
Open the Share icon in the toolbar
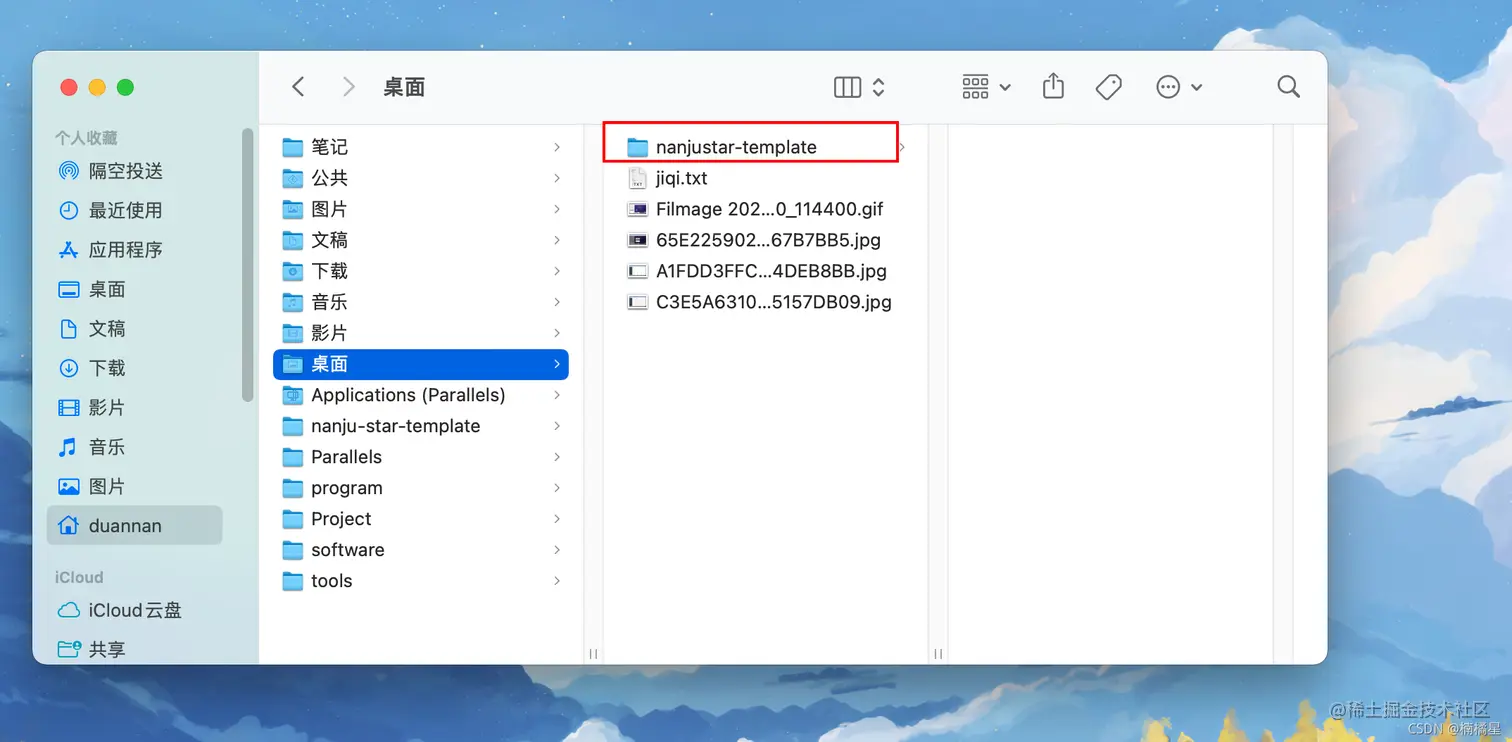click(1052, 87)
